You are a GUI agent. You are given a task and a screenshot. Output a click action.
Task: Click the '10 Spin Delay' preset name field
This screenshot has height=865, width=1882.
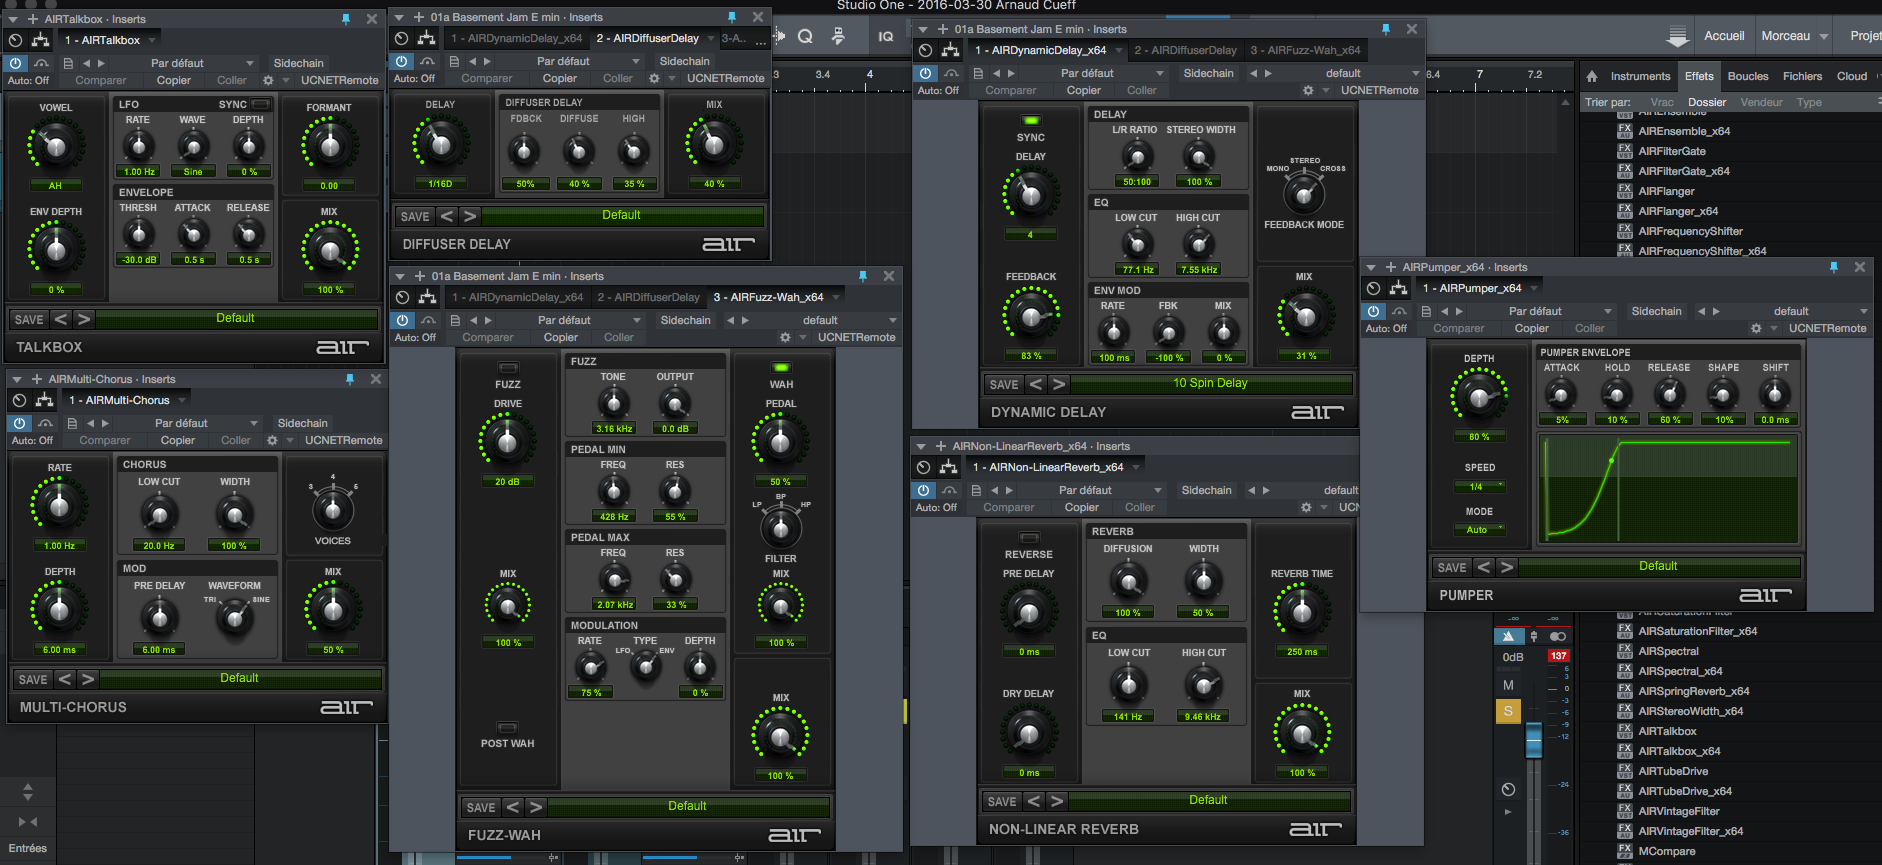coord(1210,384)
